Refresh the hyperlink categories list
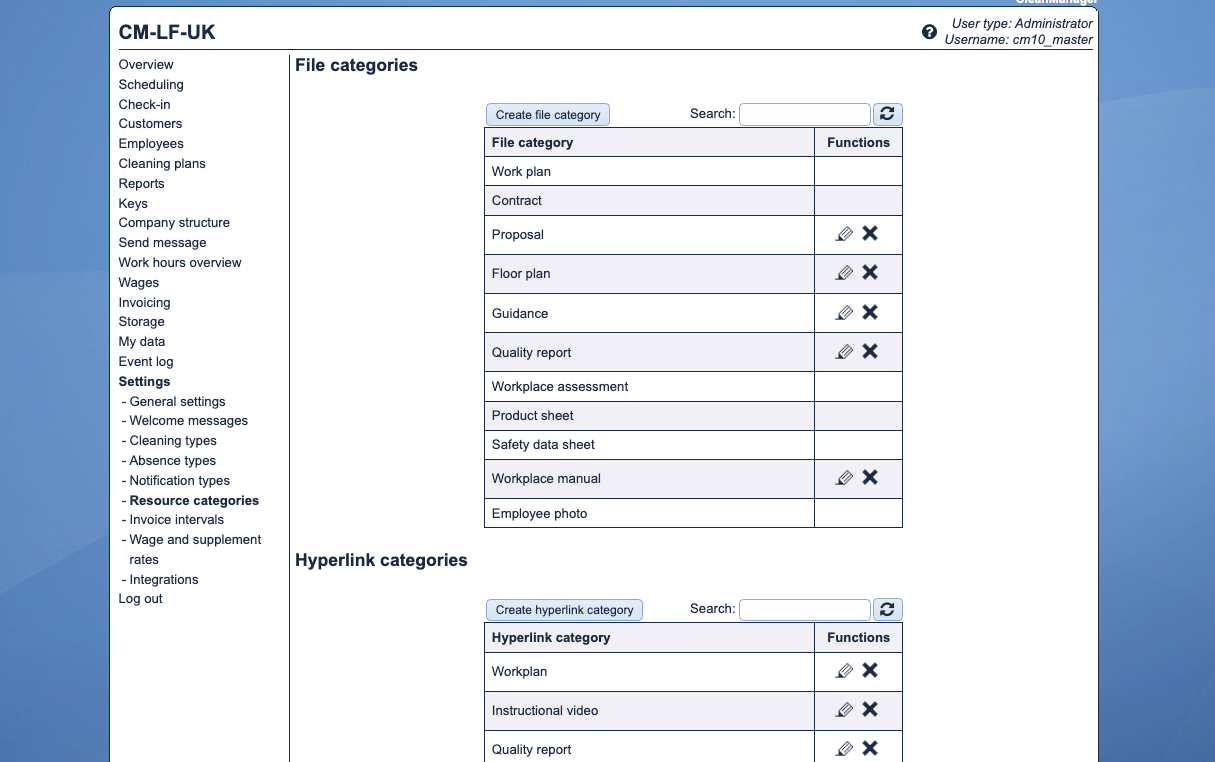The image size is (1215, 762). (887, 609)
